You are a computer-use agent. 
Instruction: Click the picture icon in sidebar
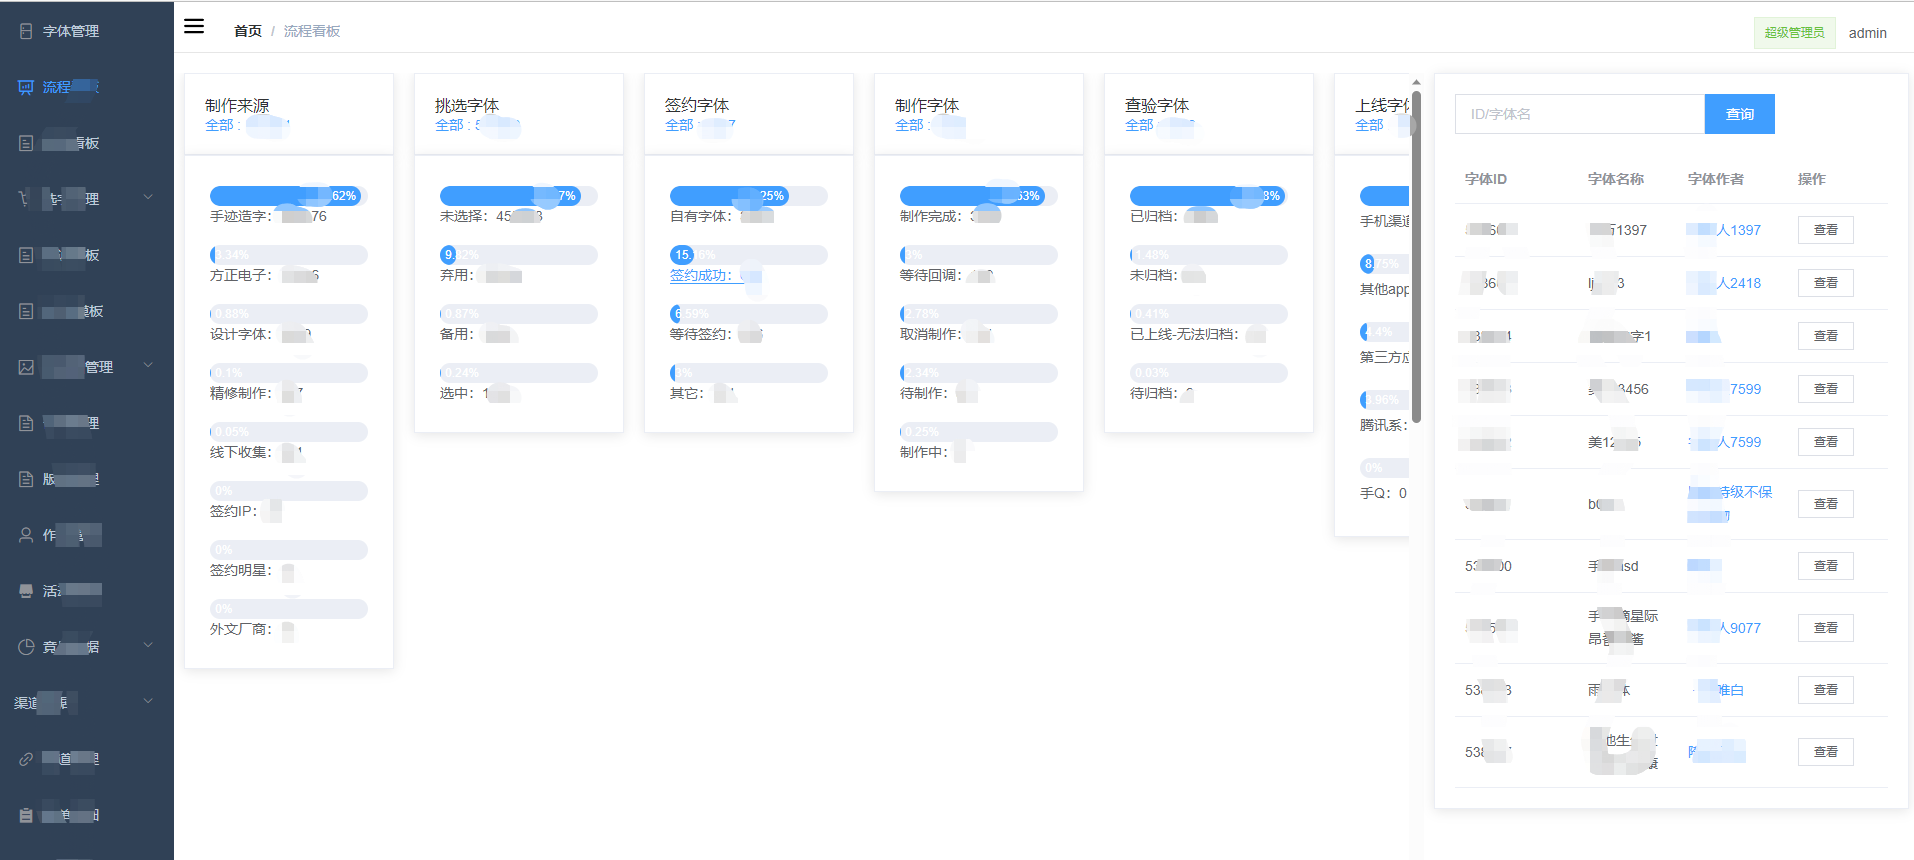pyautogui.click(x=26, y=367)
